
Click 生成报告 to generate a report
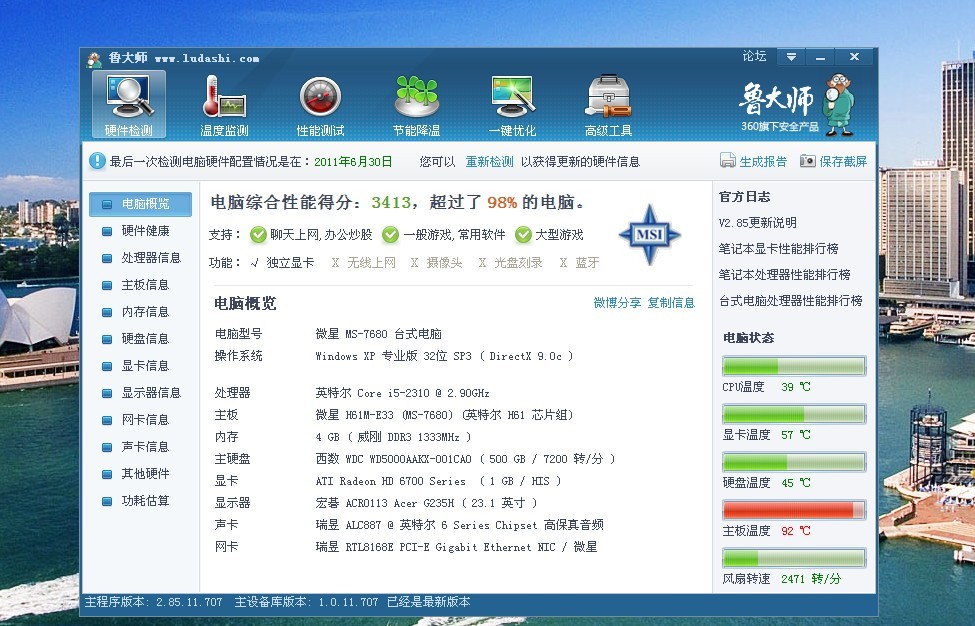coord(754,162)
